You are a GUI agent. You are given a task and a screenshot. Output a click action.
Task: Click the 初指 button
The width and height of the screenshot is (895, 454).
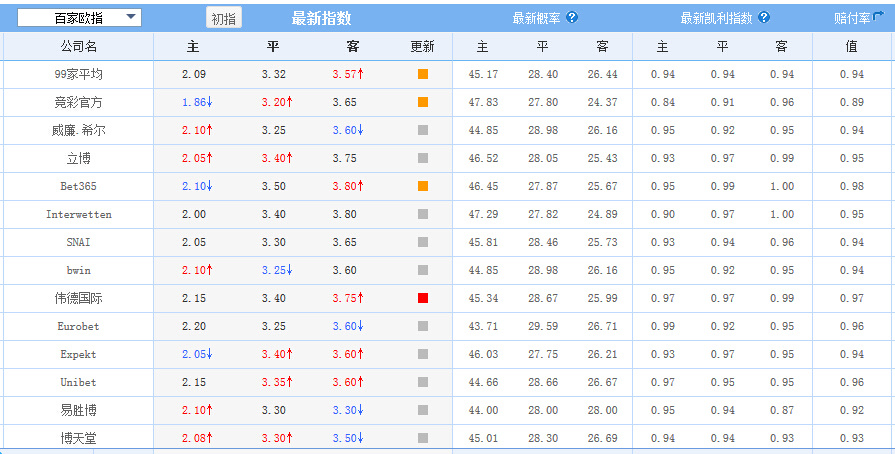(224, 18)
